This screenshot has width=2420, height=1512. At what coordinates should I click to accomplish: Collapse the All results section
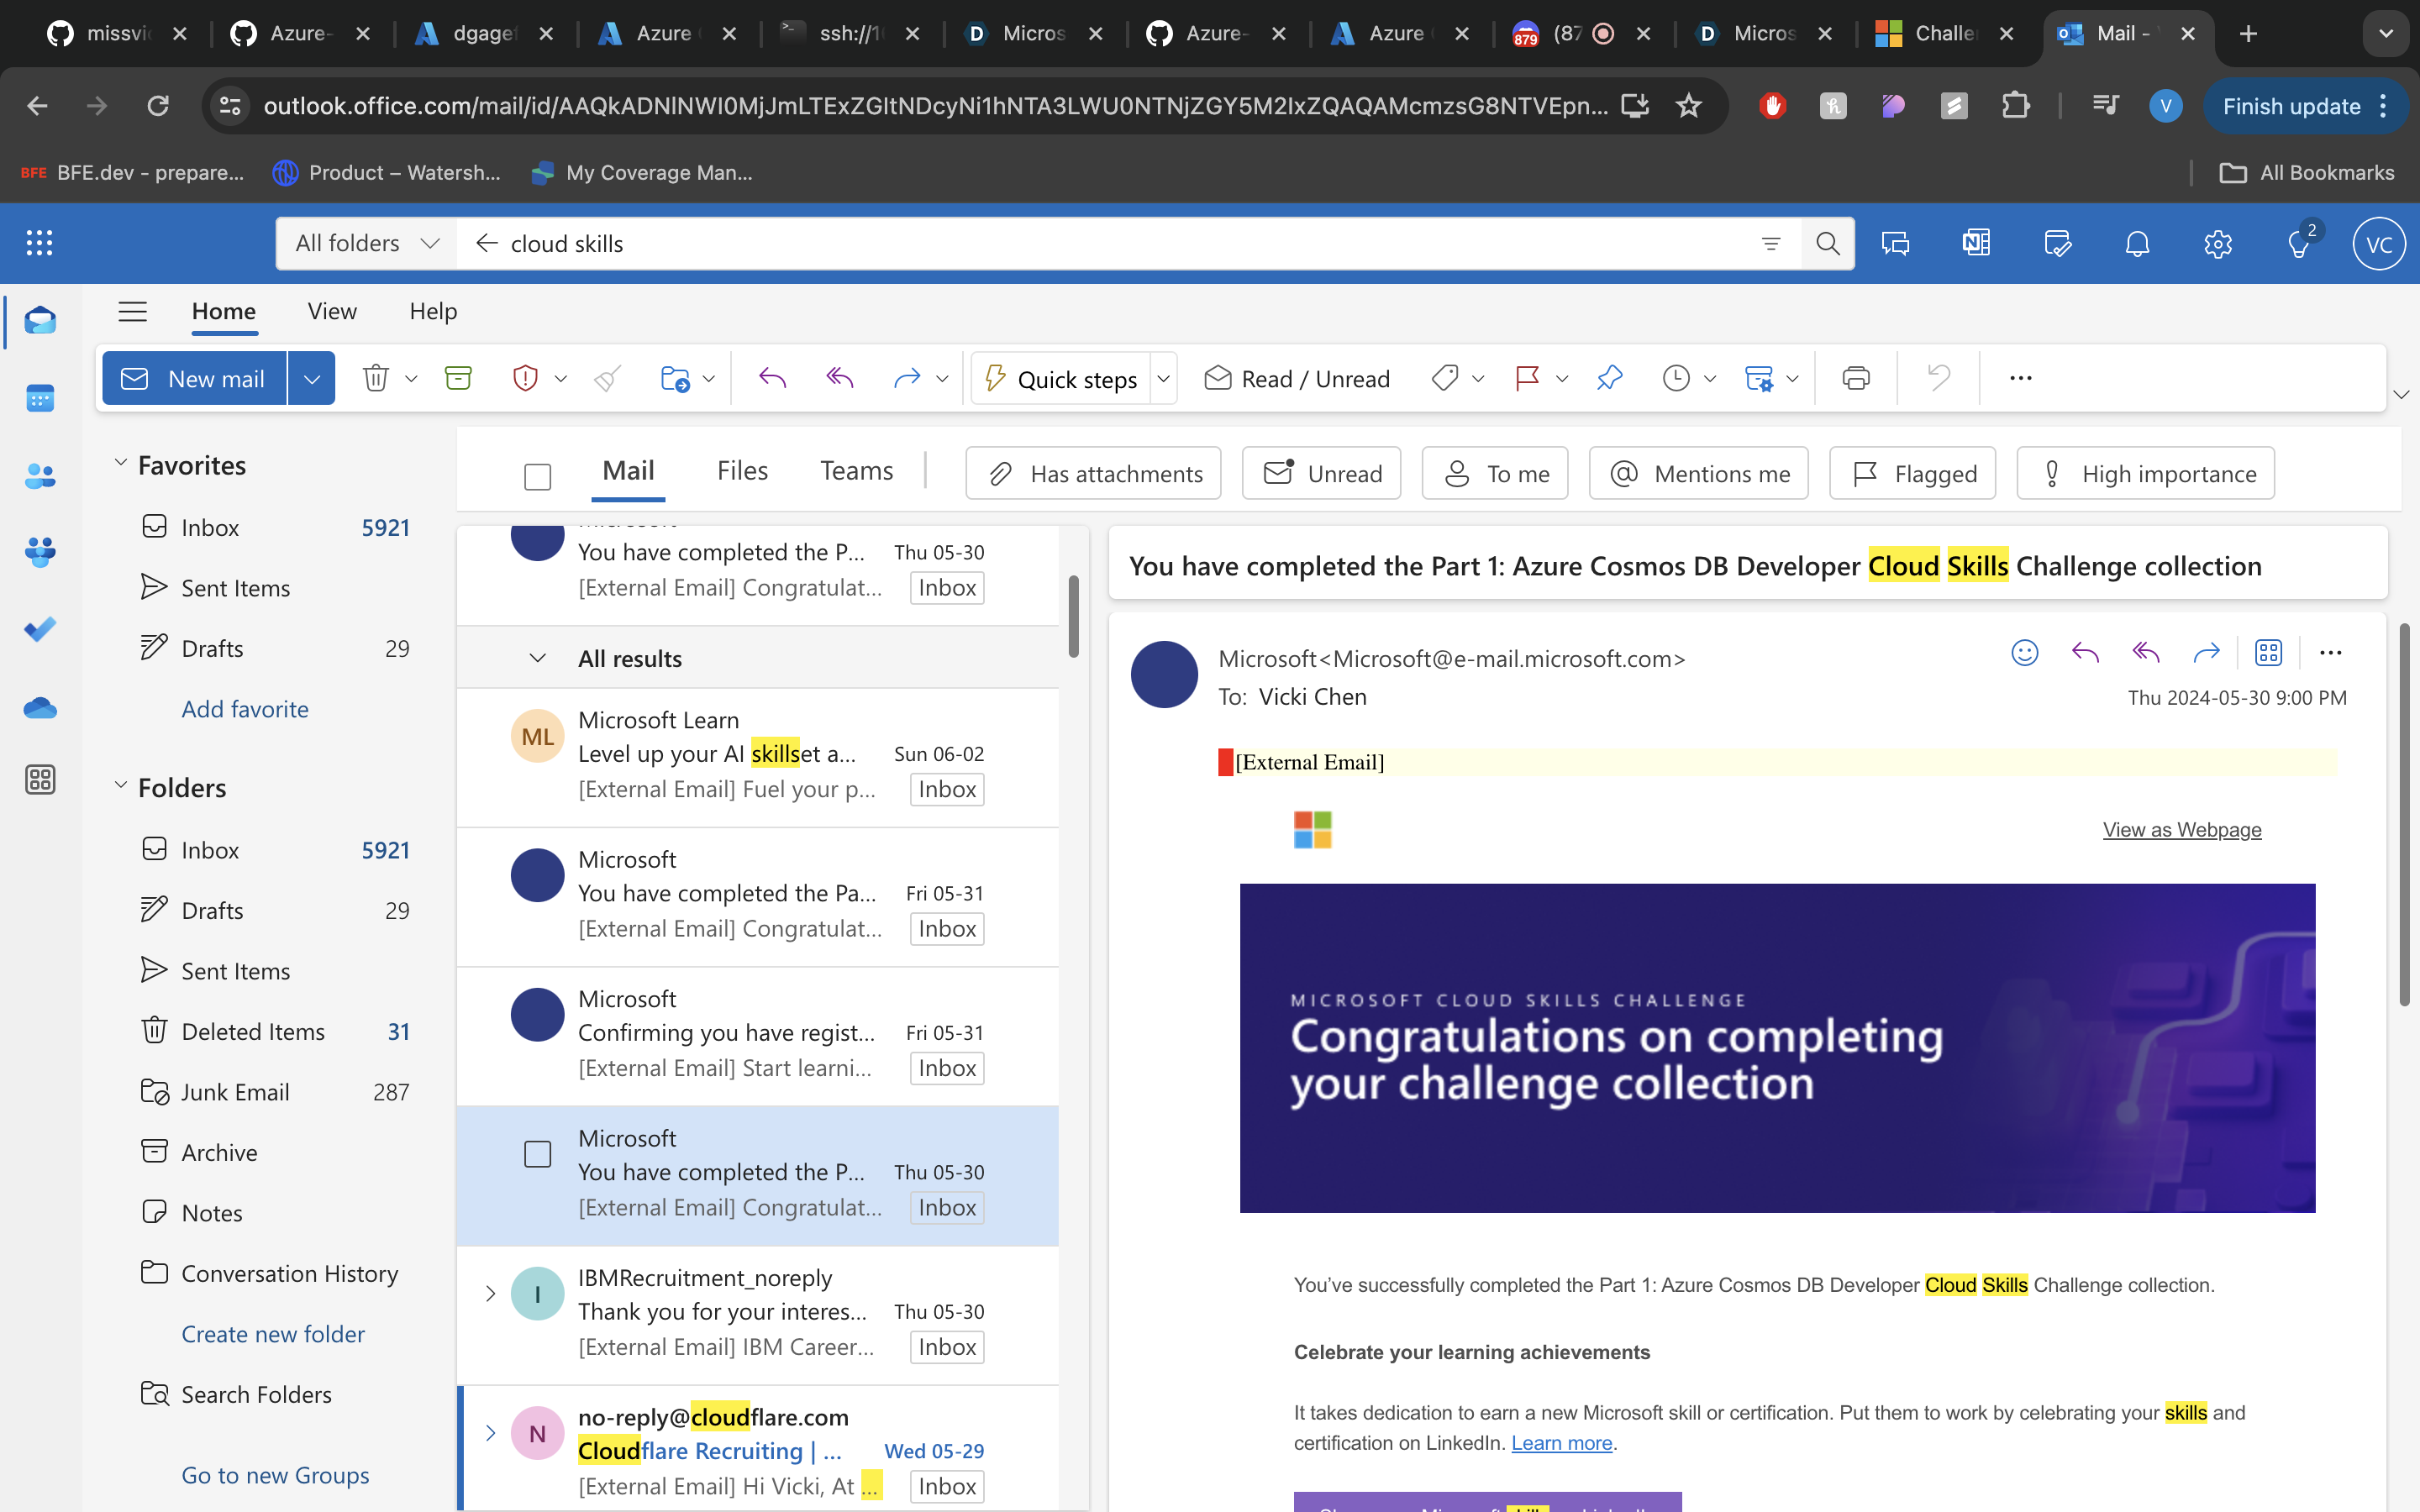(x=537, y=658)
